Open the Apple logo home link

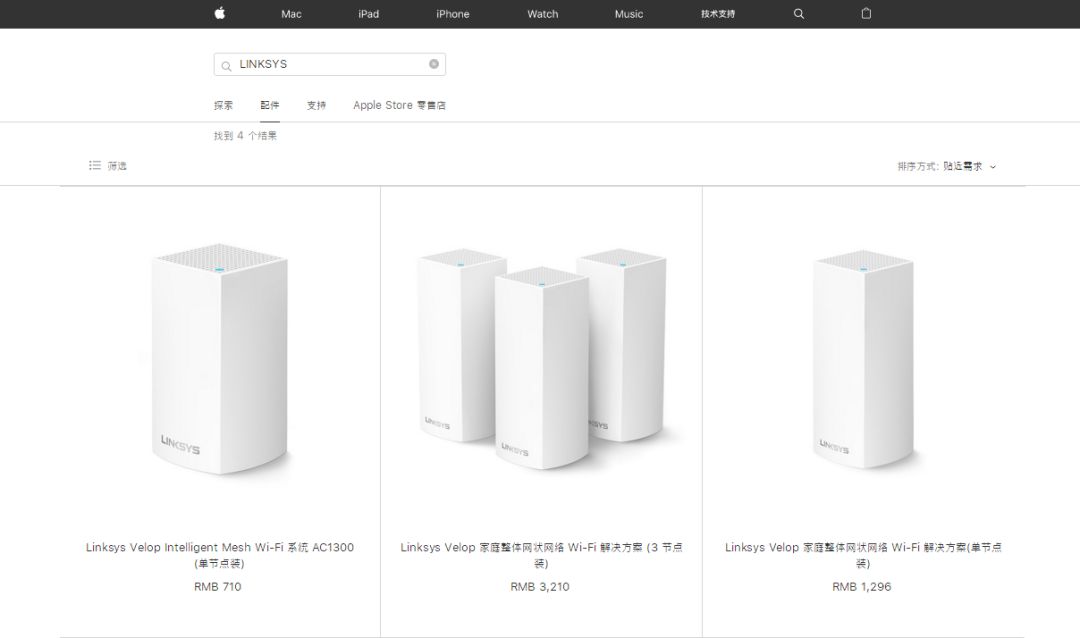(220, 13)
